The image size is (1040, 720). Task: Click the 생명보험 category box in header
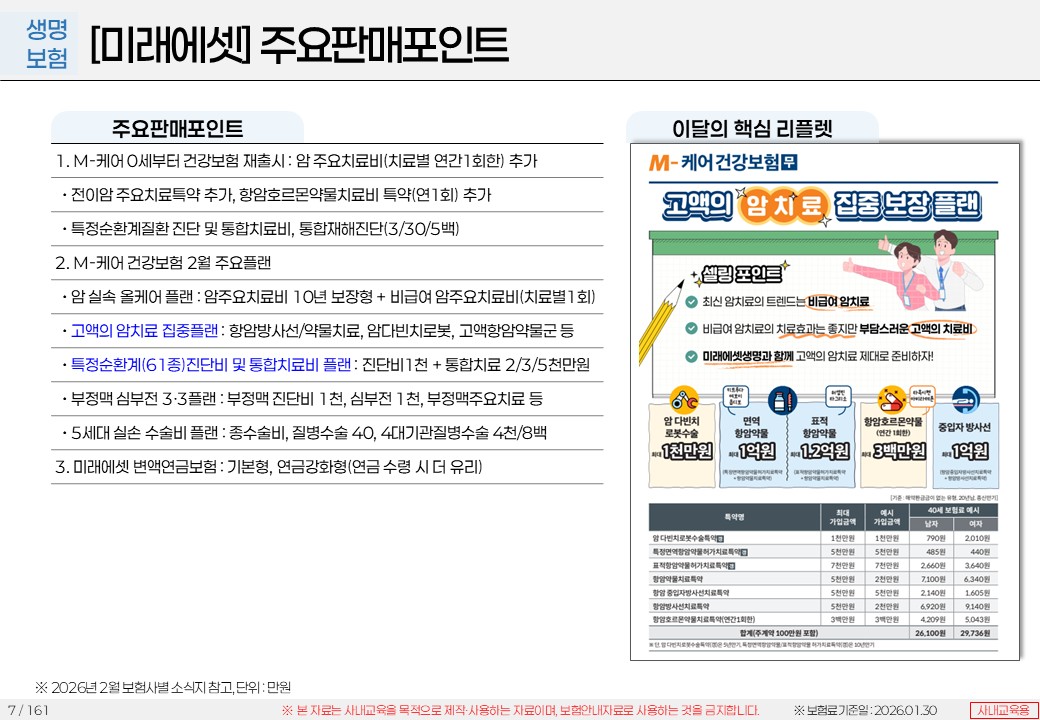47,42
